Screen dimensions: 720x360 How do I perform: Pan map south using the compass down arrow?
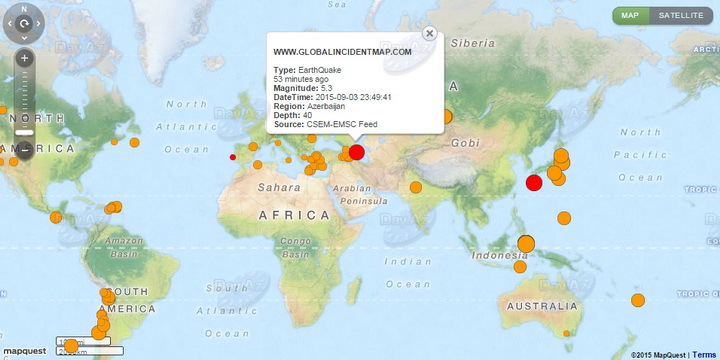(x=24, y=38)
